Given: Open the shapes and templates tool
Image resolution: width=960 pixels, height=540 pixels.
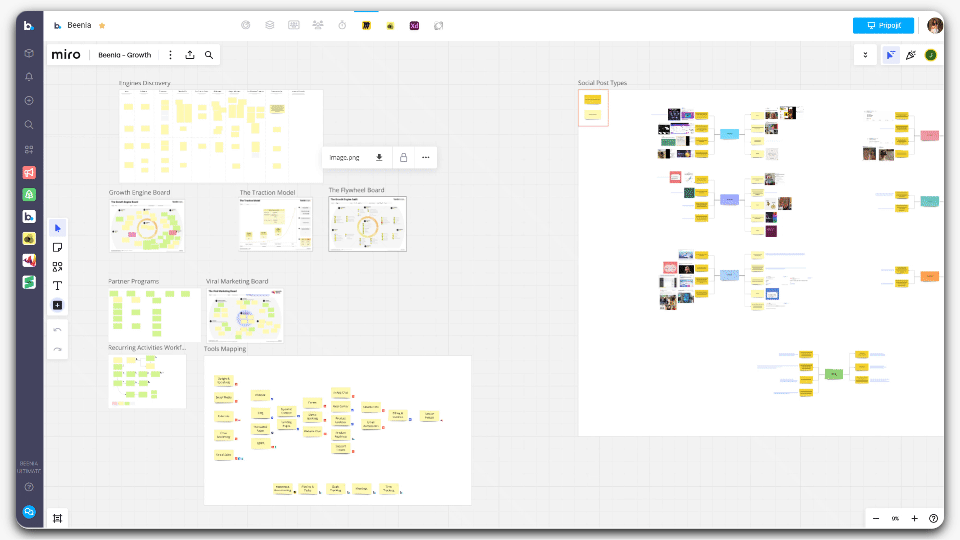Looking at the screenshot, I should (x=57, y=266).
